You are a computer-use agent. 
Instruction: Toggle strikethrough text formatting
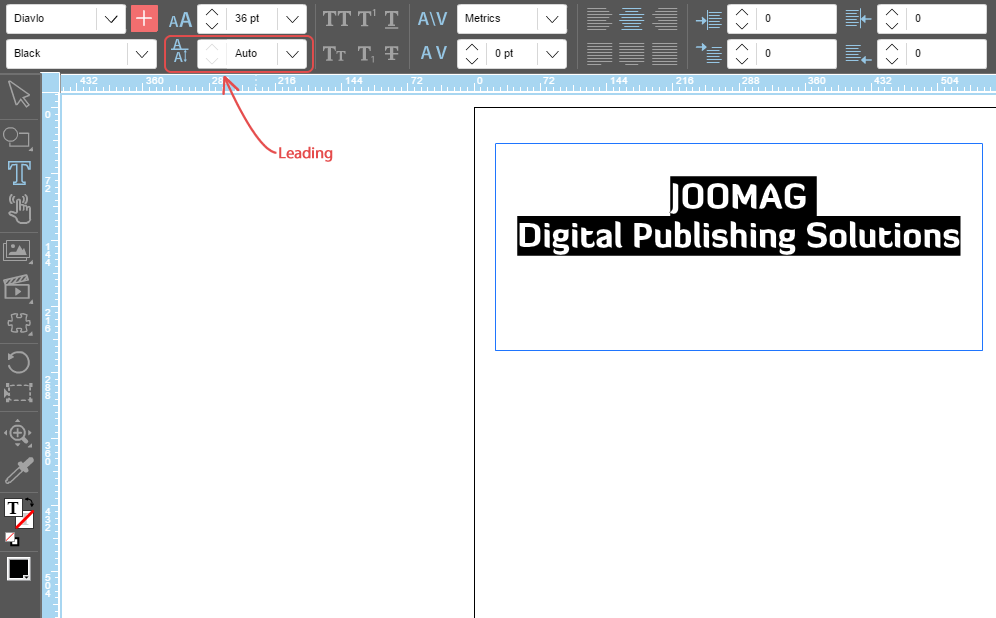[x=391, y=54]
